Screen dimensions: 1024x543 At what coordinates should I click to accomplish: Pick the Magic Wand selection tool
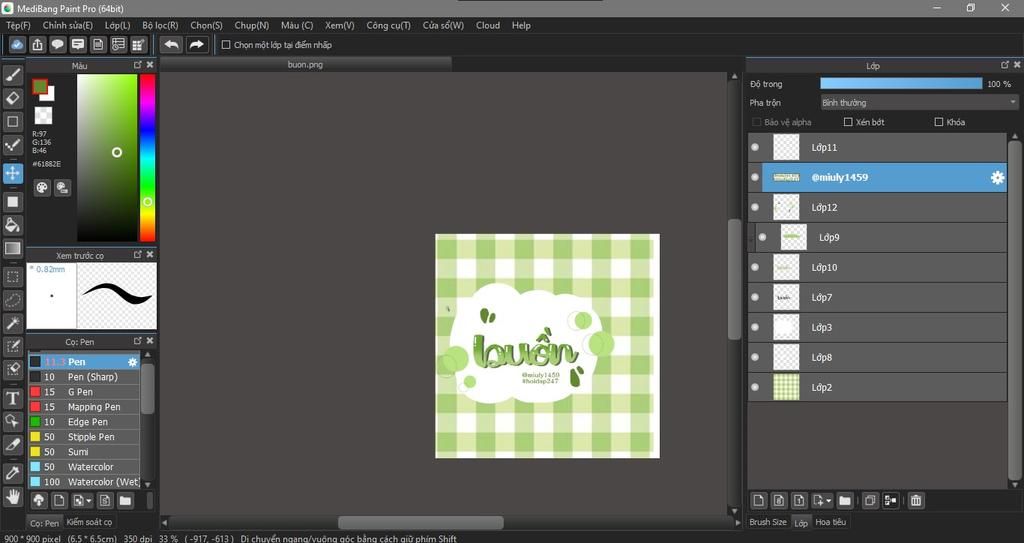[13, 323]
